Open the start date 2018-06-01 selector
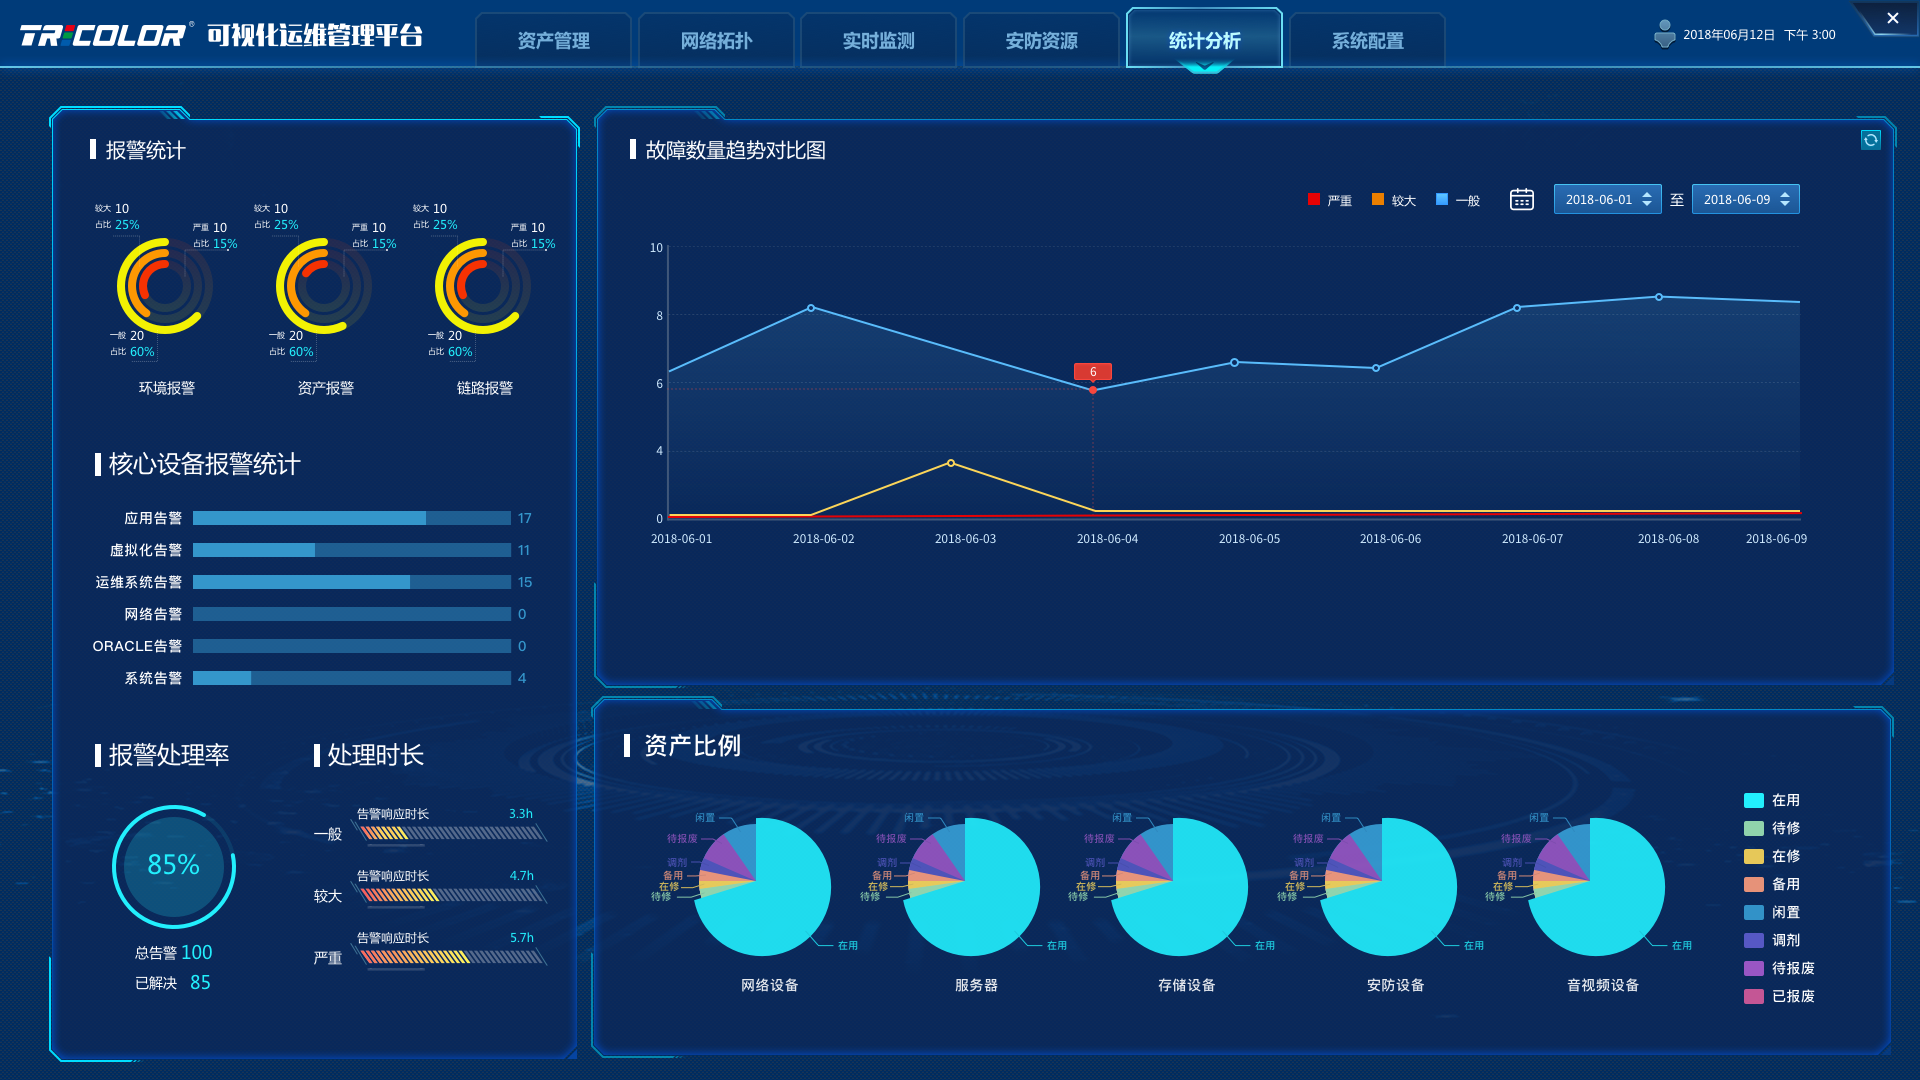This screenshot has width=1920, height=1080. (x=1606, y=200)
